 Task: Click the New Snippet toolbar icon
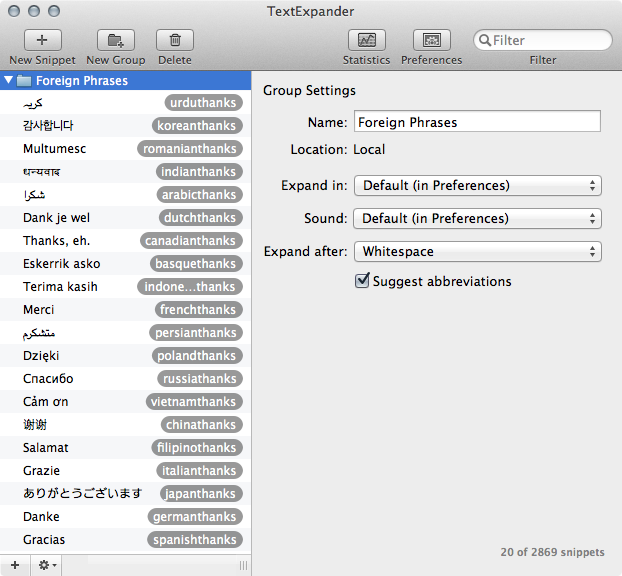pos(42,40)
